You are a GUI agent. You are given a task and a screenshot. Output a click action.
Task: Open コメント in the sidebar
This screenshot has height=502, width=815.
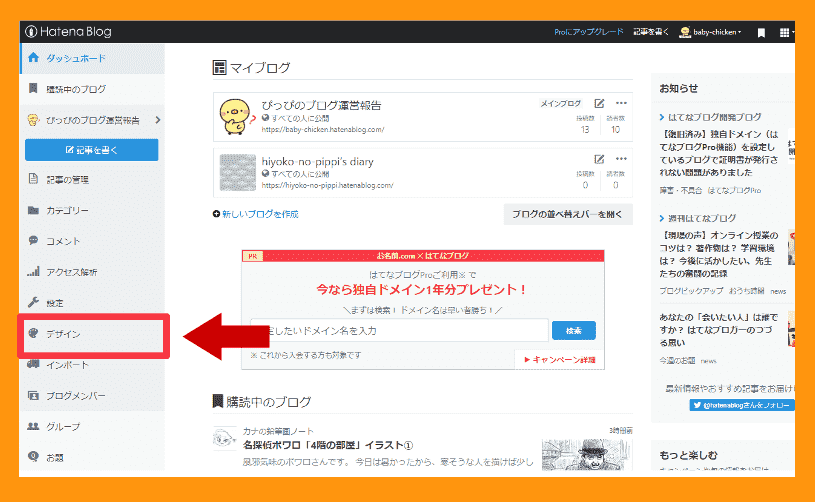[93, 241]
